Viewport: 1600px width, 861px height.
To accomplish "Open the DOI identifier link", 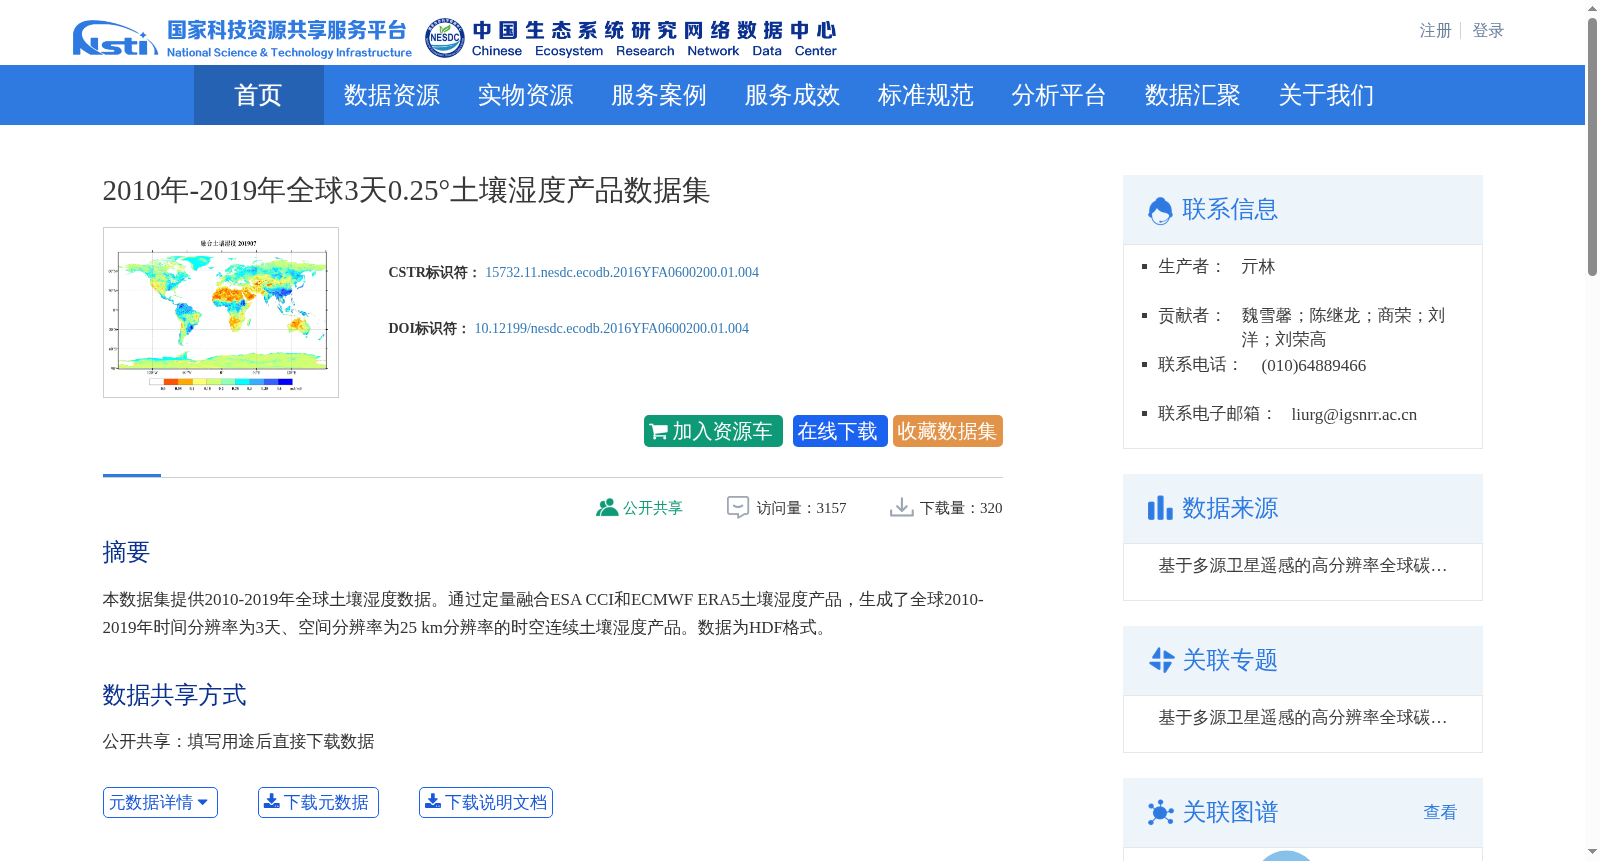I will coord(611,328).
